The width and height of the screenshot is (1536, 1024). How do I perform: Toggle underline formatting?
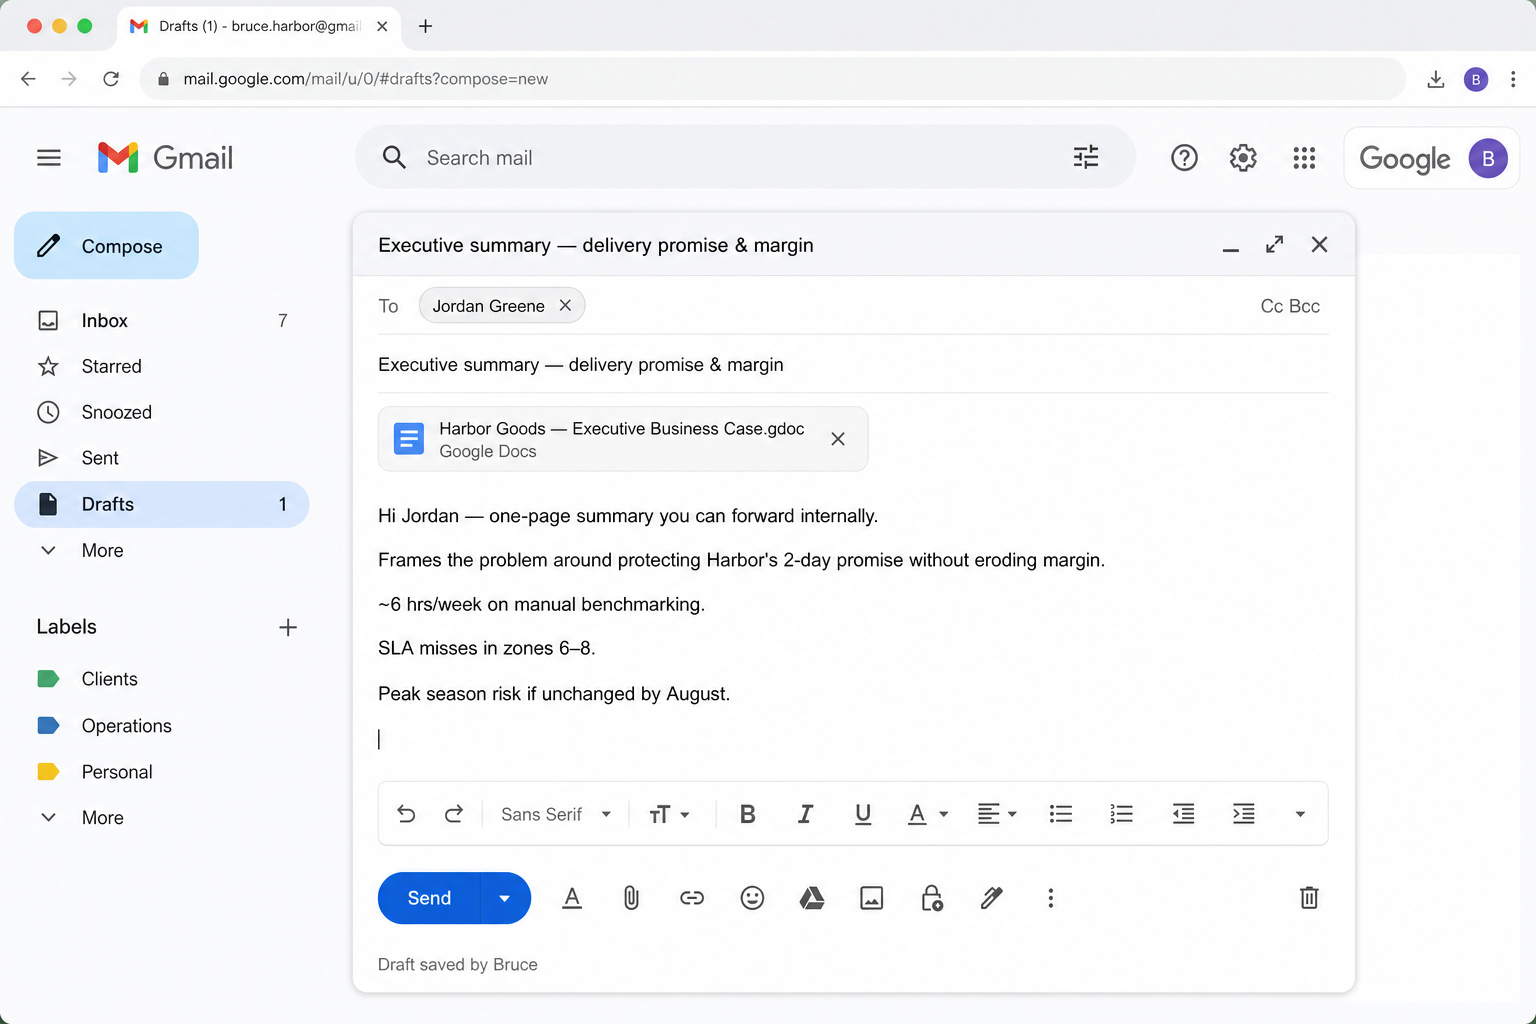863,814
